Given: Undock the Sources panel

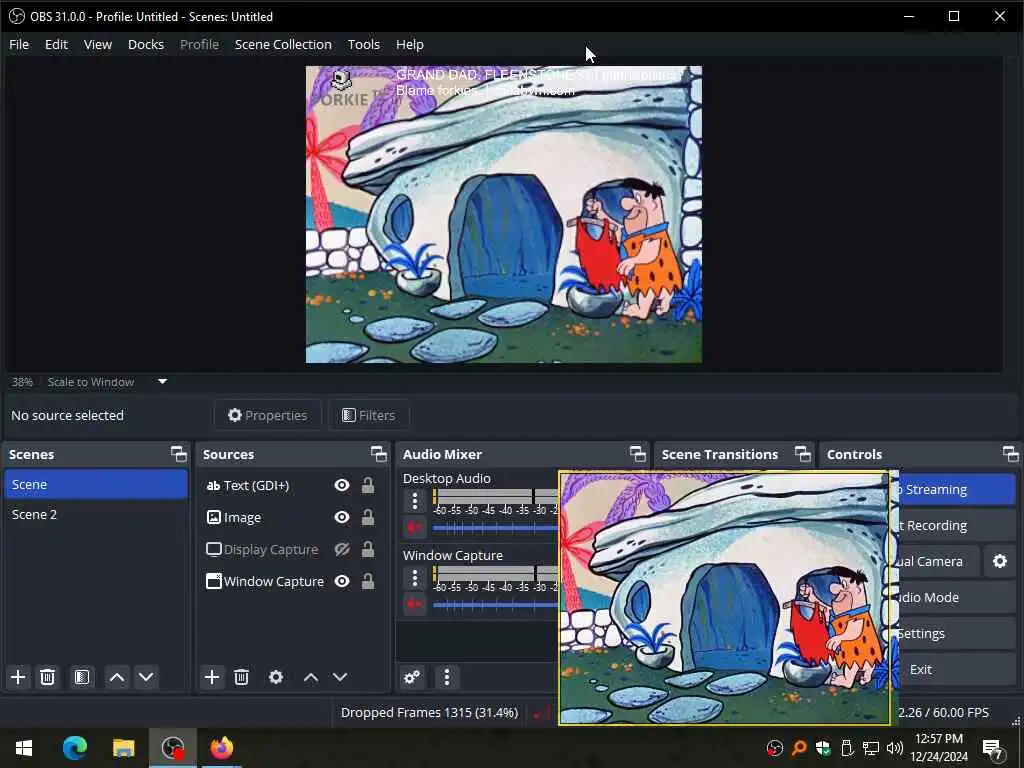Looking at the screenshot, I should [x=379, y=454].
